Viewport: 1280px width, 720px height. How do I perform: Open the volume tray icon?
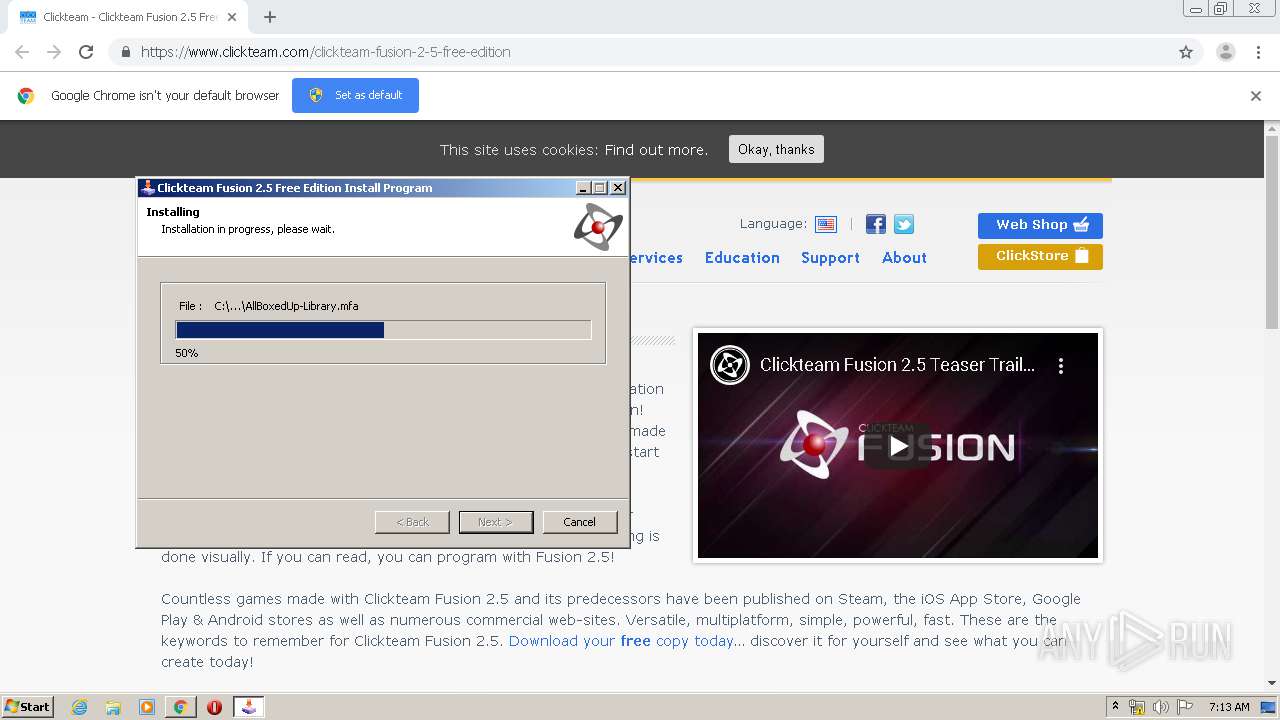point(1160,707)
